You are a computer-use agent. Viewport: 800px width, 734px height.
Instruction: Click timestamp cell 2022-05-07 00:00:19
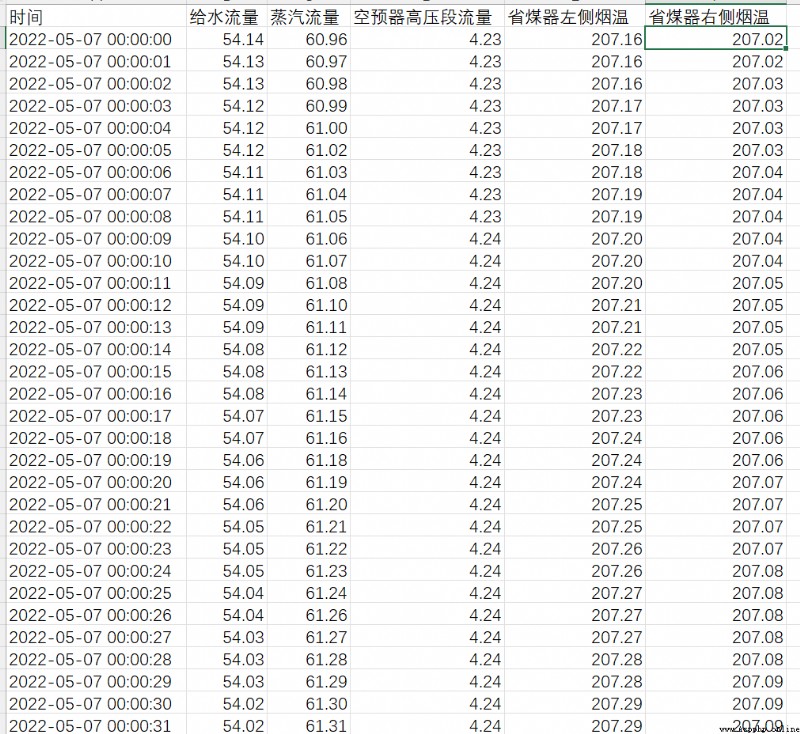click(96, 460)
